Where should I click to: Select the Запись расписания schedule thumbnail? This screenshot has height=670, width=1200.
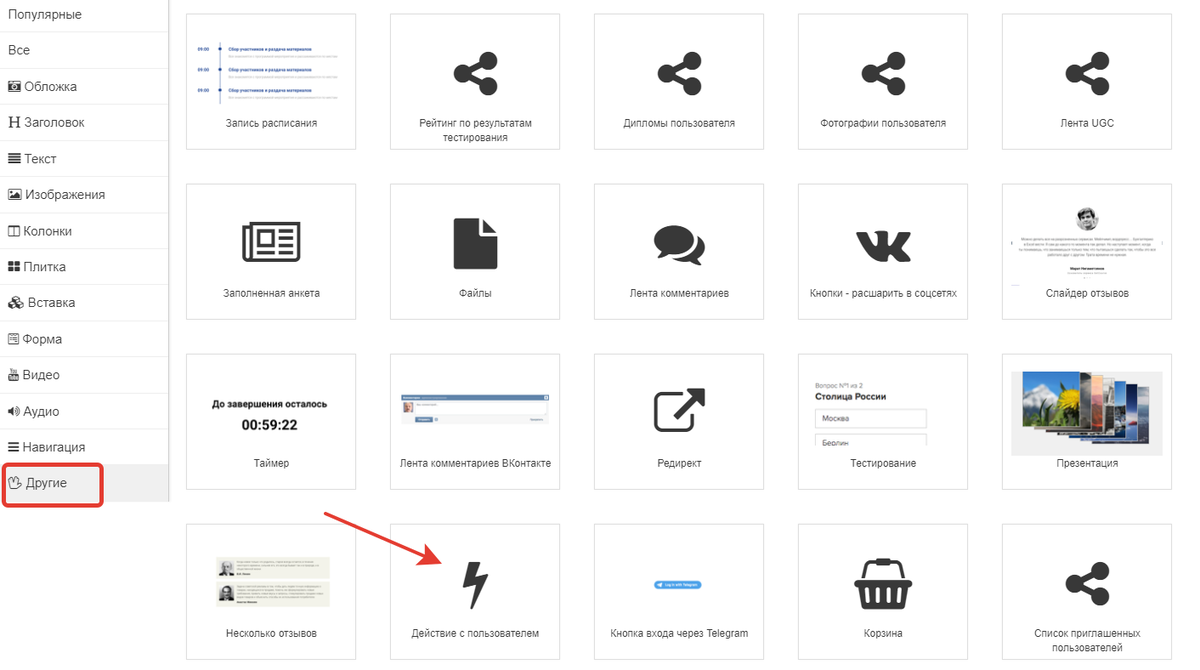(x=271, y=74)
